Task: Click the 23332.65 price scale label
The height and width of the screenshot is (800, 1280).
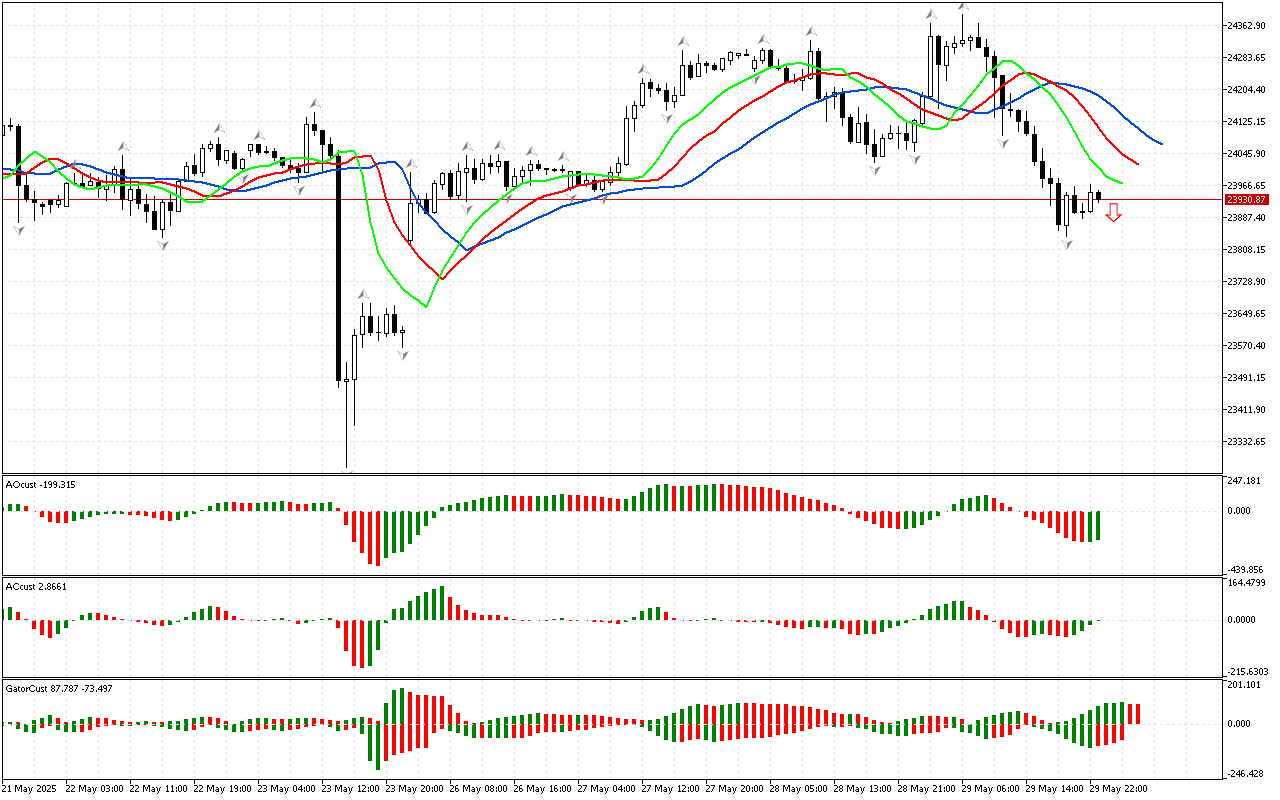Action: 1246,441
